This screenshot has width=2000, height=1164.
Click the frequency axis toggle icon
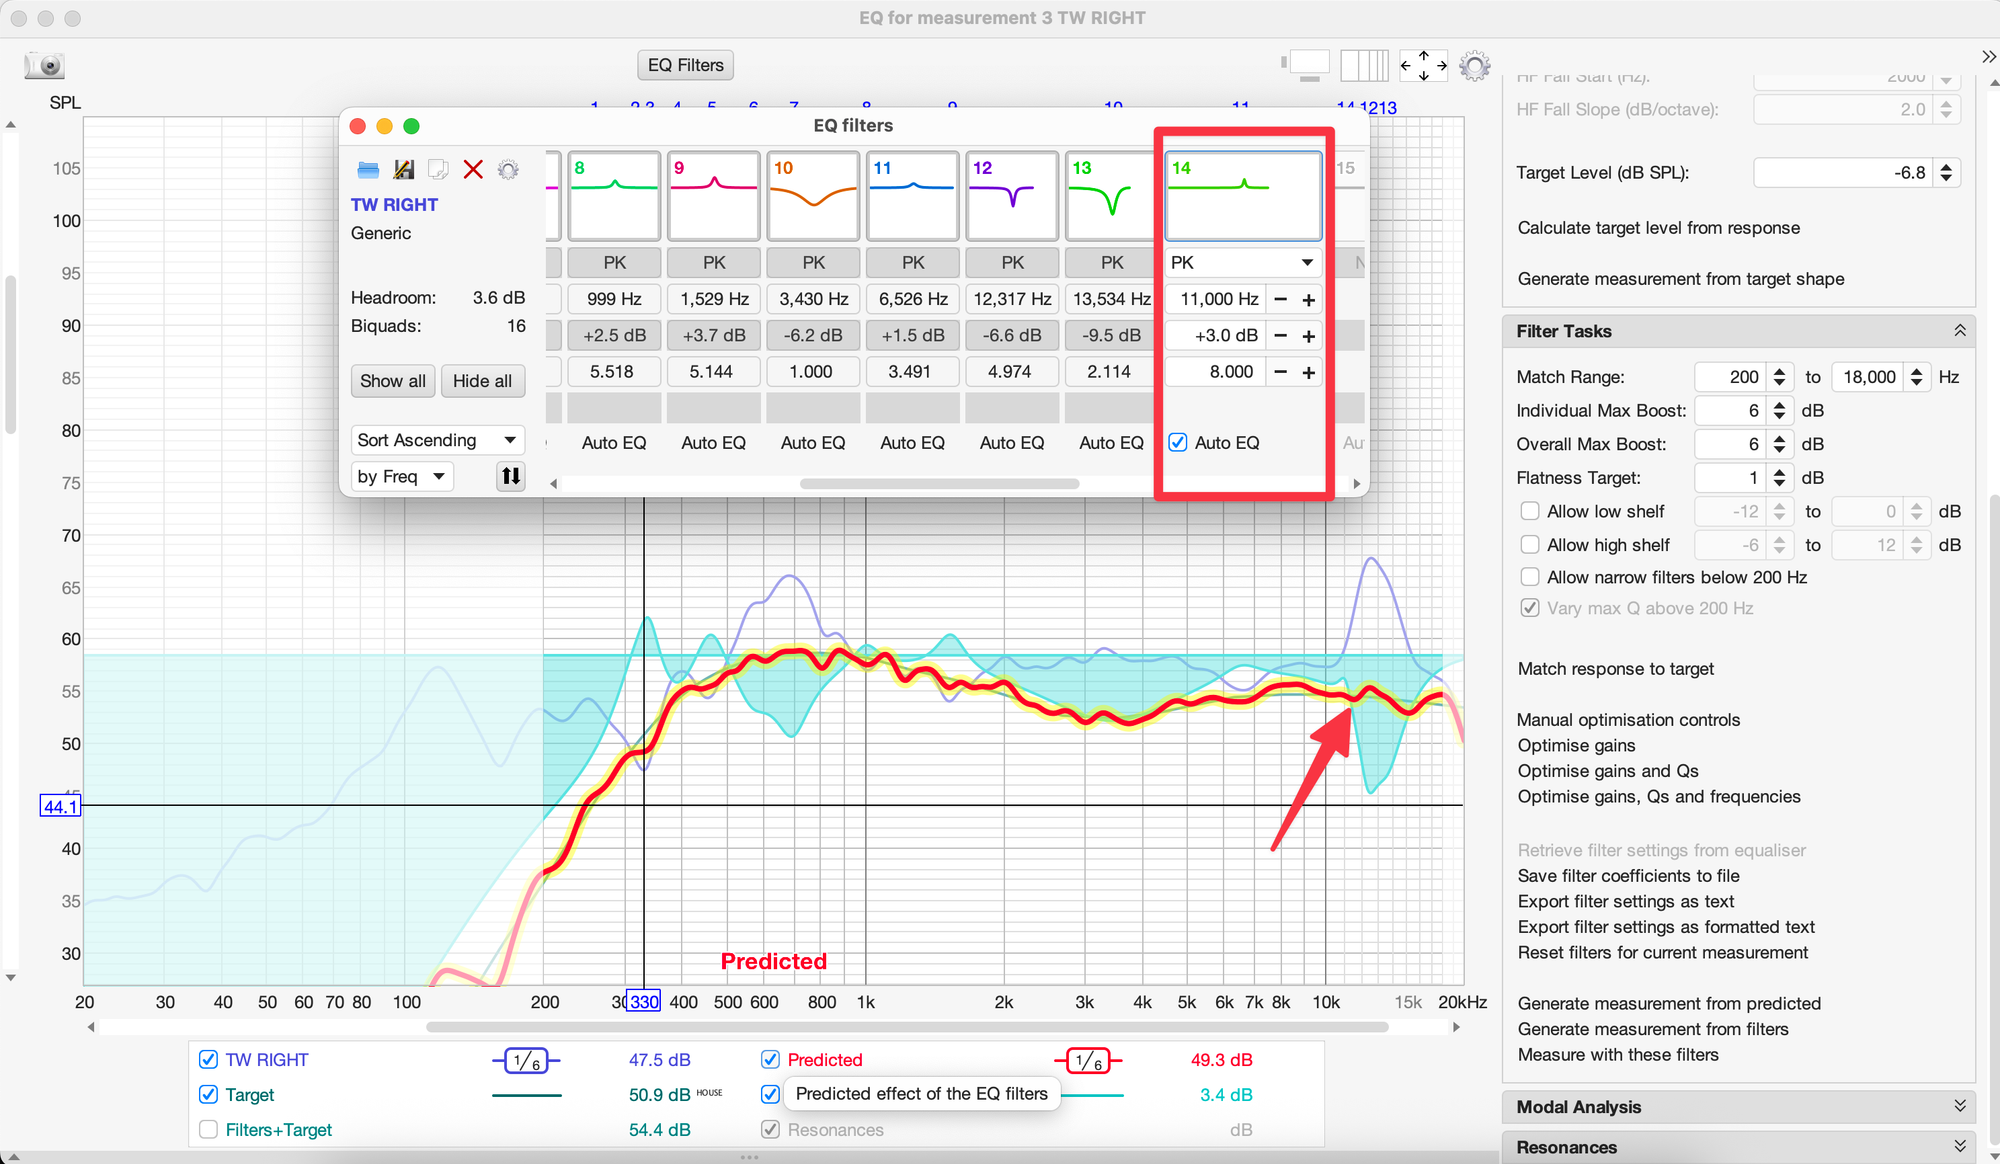tap(1364, 66)
